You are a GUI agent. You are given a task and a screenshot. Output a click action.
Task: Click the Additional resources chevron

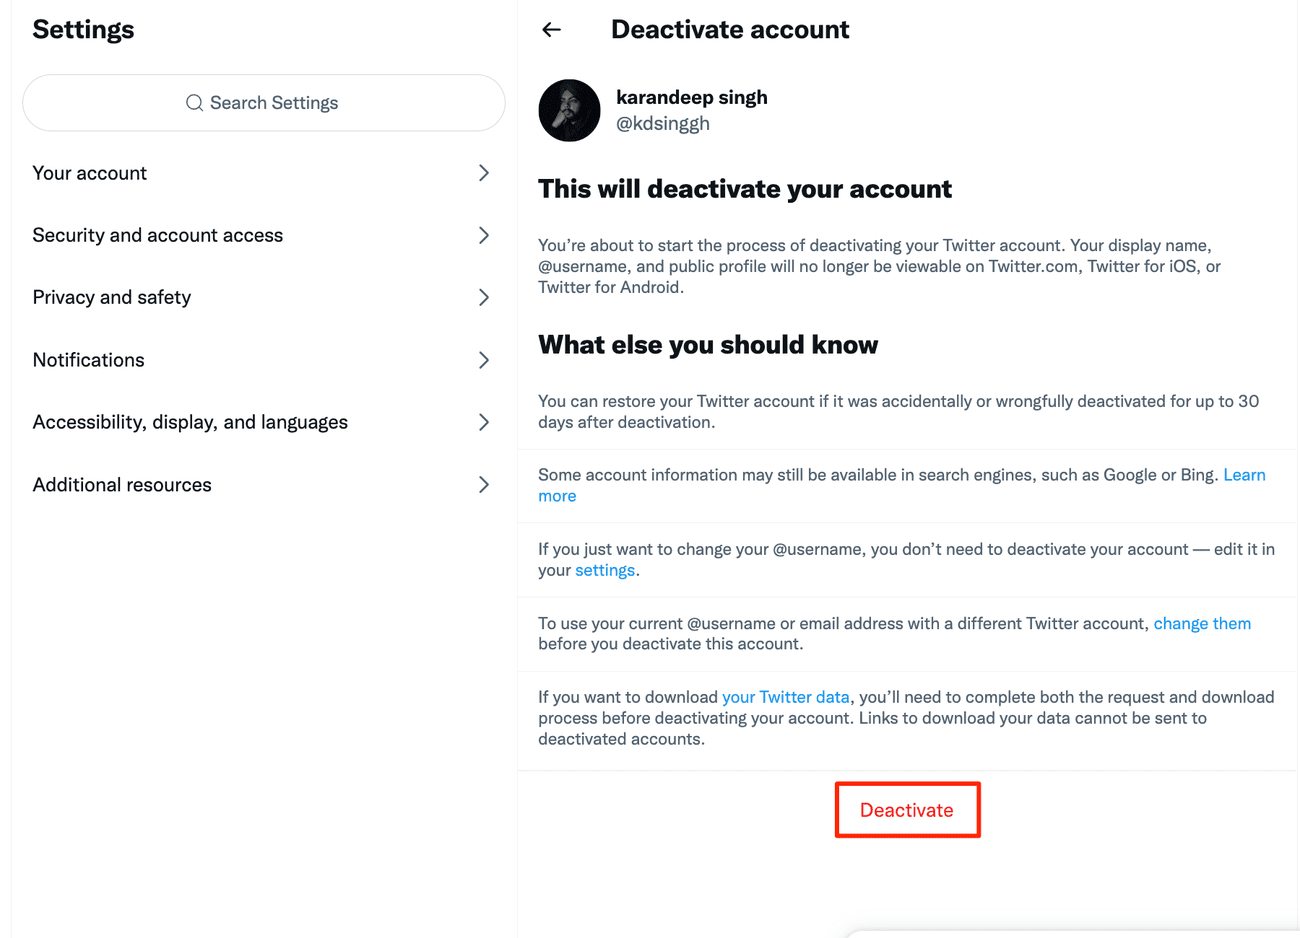click(x=484, y=485)
